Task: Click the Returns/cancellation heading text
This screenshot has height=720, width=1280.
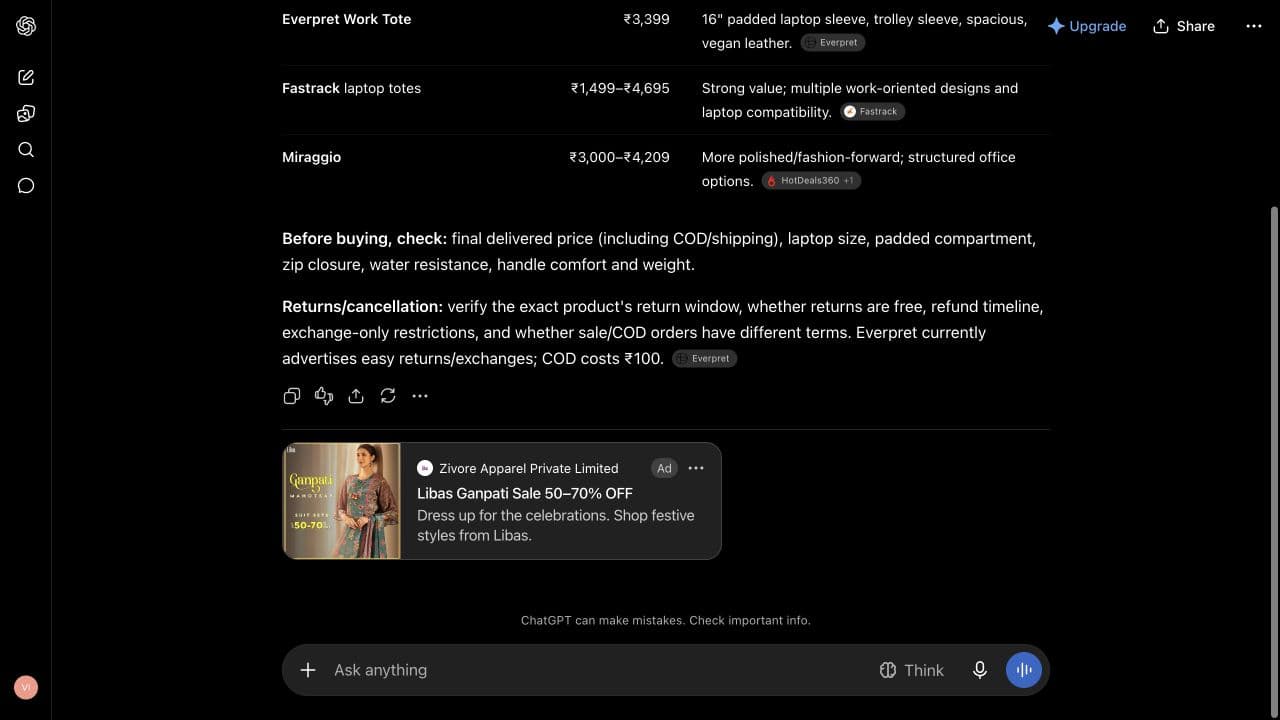Action: pos(362,307)
